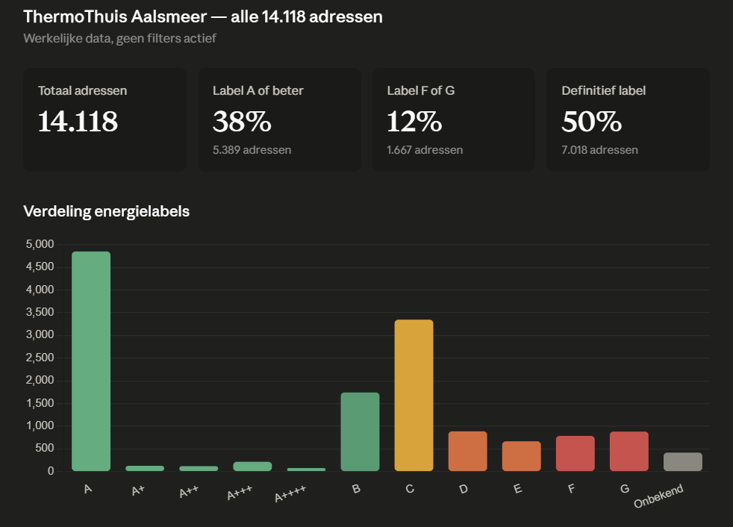Click the 2,500 y-axis label

[40, 358]
